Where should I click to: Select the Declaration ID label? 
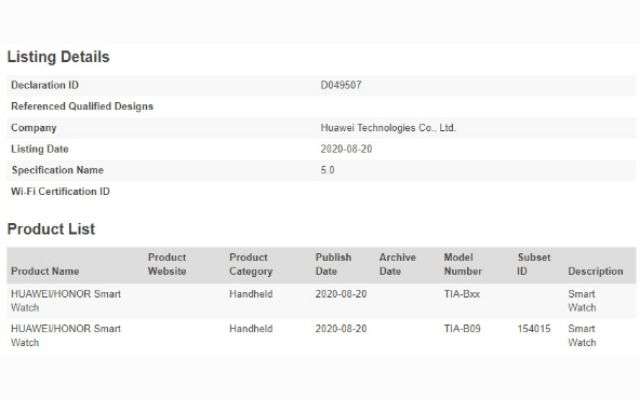click(x=44, y=85)
